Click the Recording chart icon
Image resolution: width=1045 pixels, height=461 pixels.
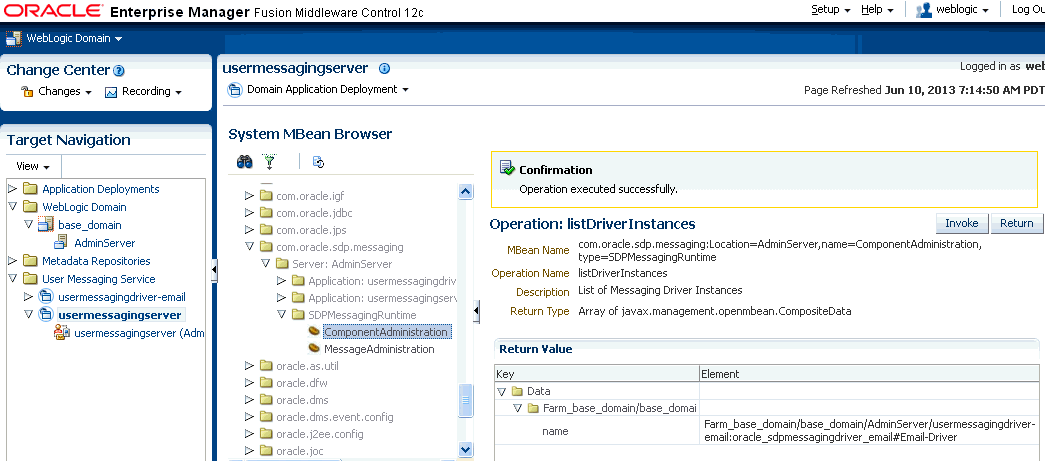coord(111,92)
